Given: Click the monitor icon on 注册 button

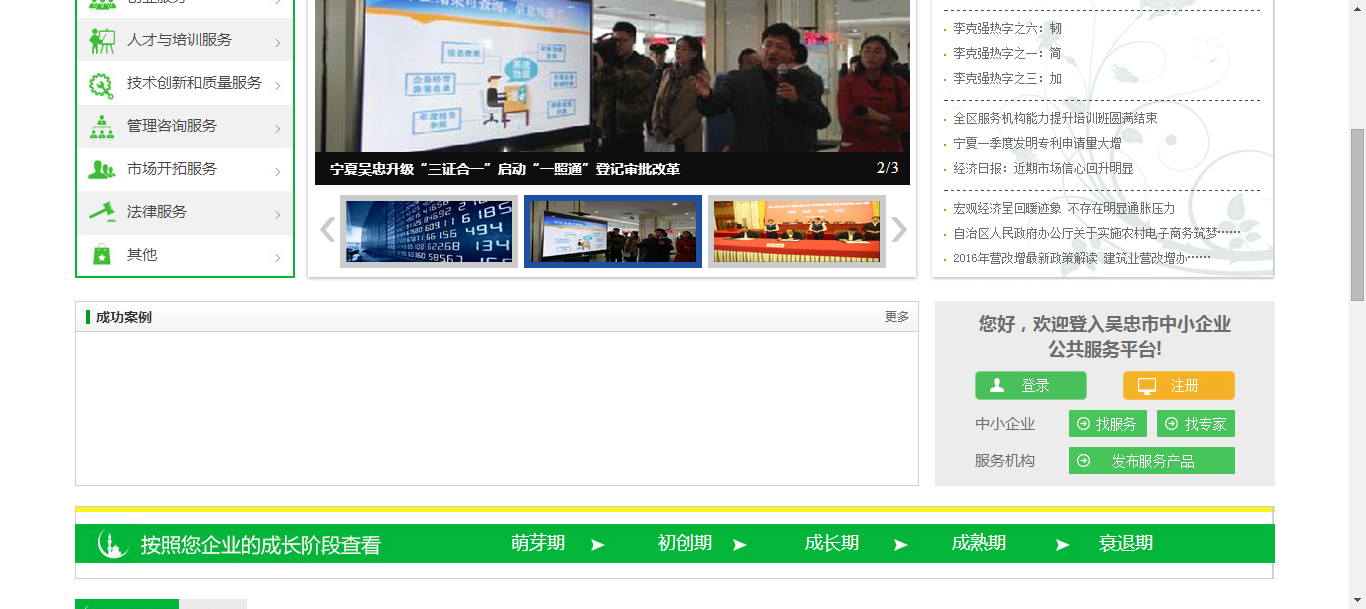Looking at the screenshot, I should (x=1147, y=386).
